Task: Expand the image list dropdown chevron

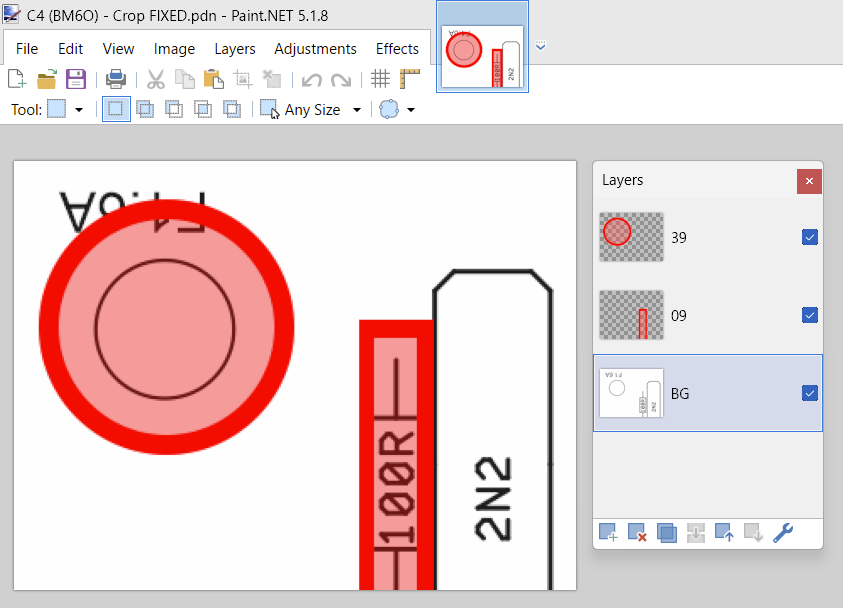Action: [x=540, y=46]
